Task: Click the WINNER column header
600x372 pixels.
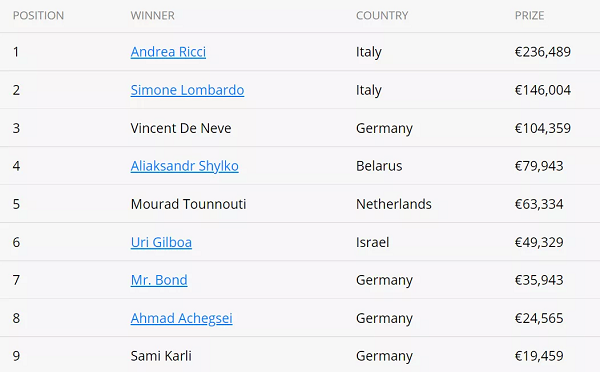Action: (152, 16)
